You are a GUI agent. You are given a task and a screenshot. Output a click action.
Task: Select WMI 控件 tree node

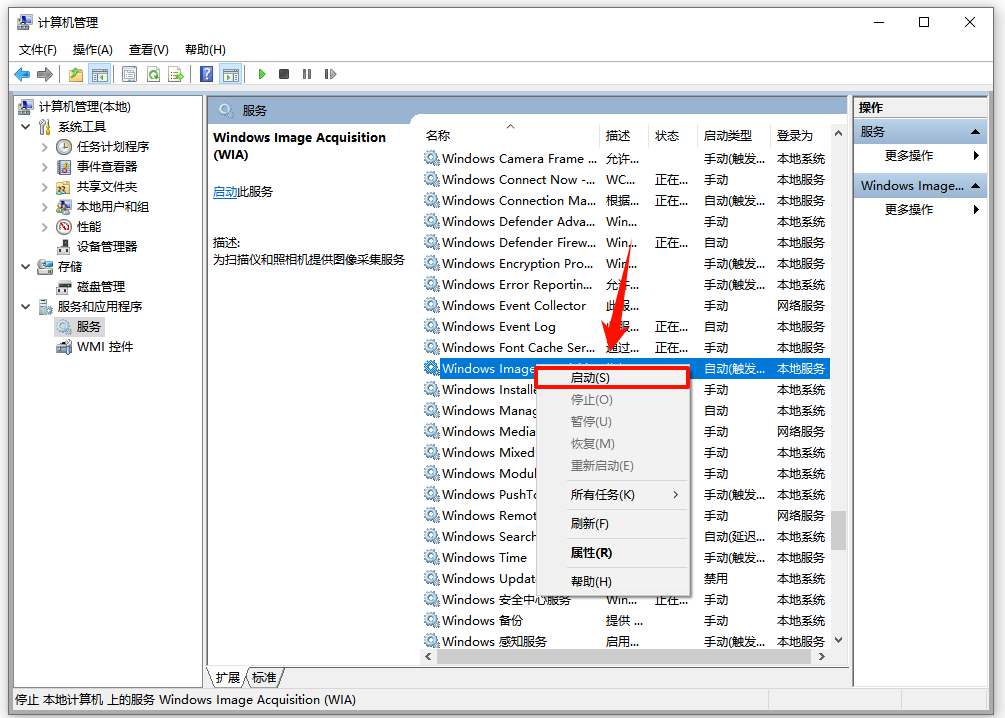(x=105, y=347)
